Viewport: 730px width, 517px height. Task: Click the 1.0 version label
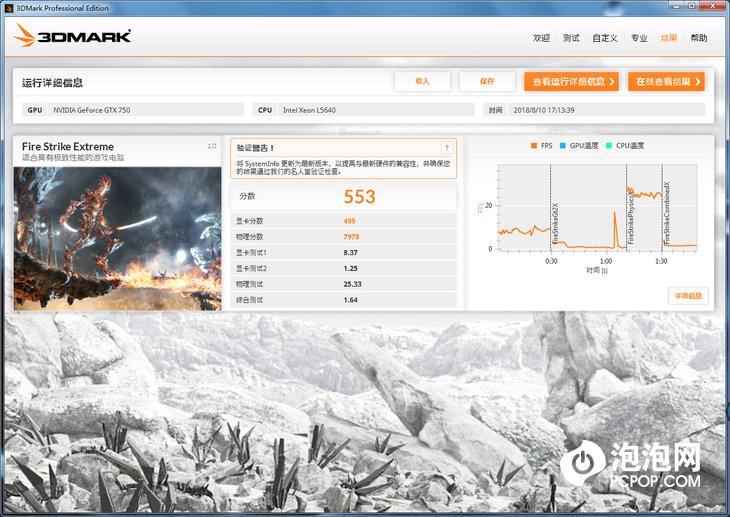[x=212, y=146]
